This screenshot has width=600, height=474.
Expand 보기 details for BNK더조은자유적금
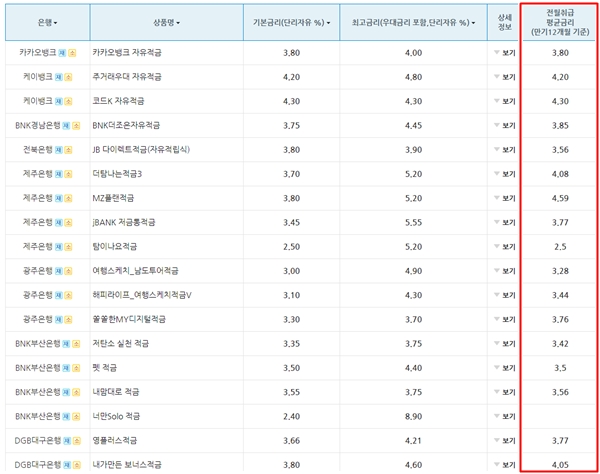(505, 125)
